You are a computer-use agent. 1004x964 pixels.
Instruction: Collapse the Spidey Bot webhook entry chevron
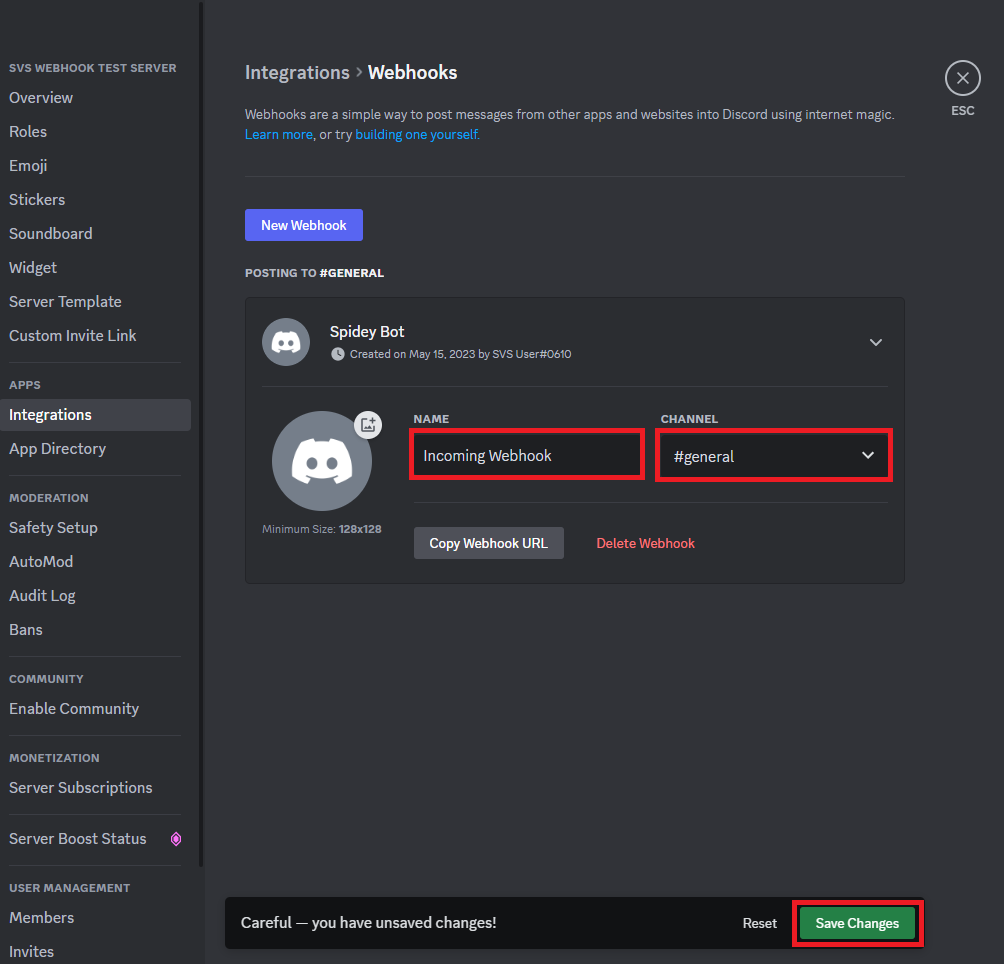876,342
